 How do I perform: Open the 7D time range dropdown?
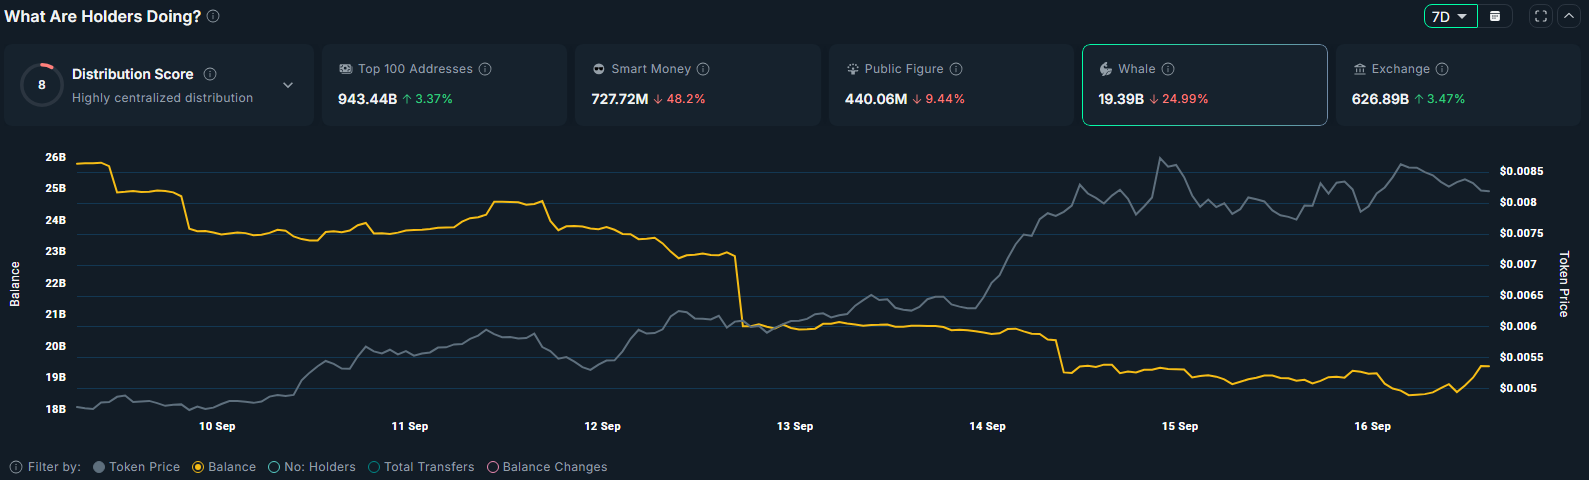[1450, 16]
